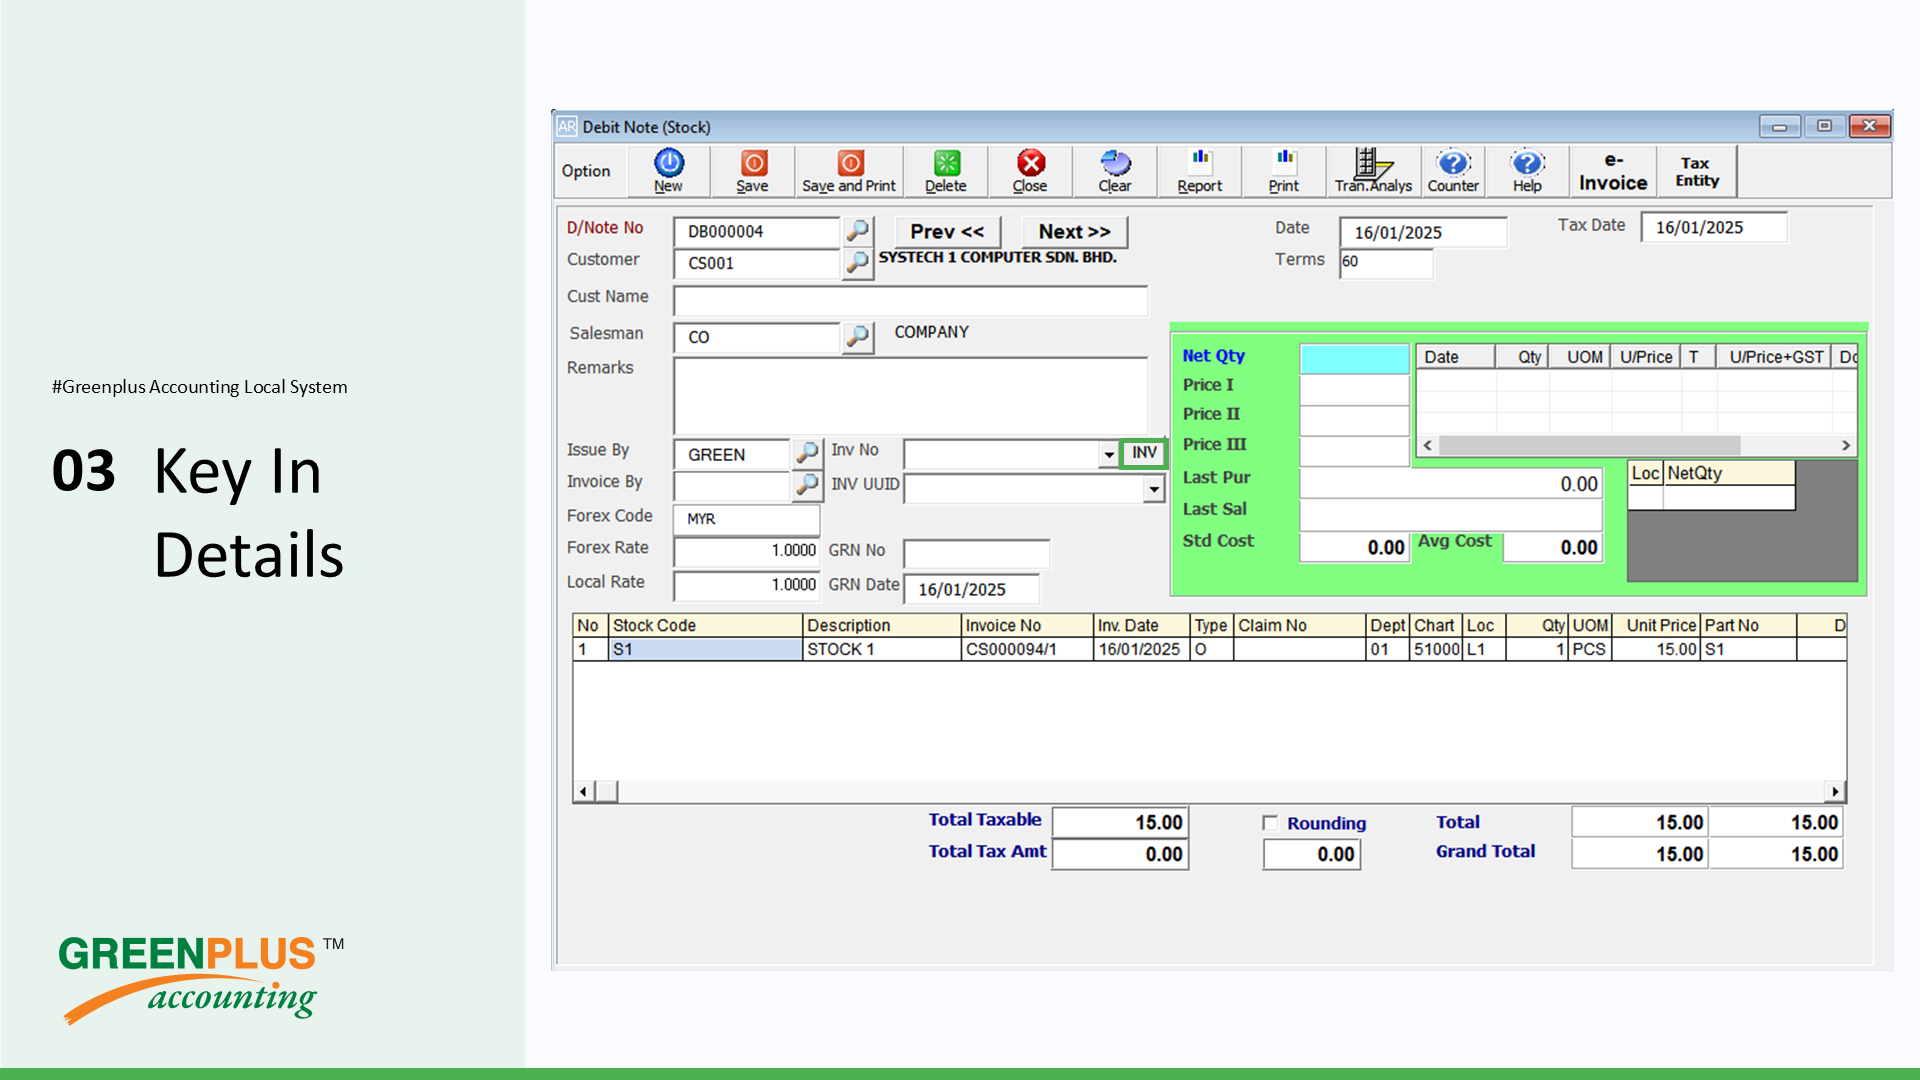Viewport: 1920px width, 1080px height.
Task: Expand the Inv No dropdown
Action: (x=1109, y=455)
